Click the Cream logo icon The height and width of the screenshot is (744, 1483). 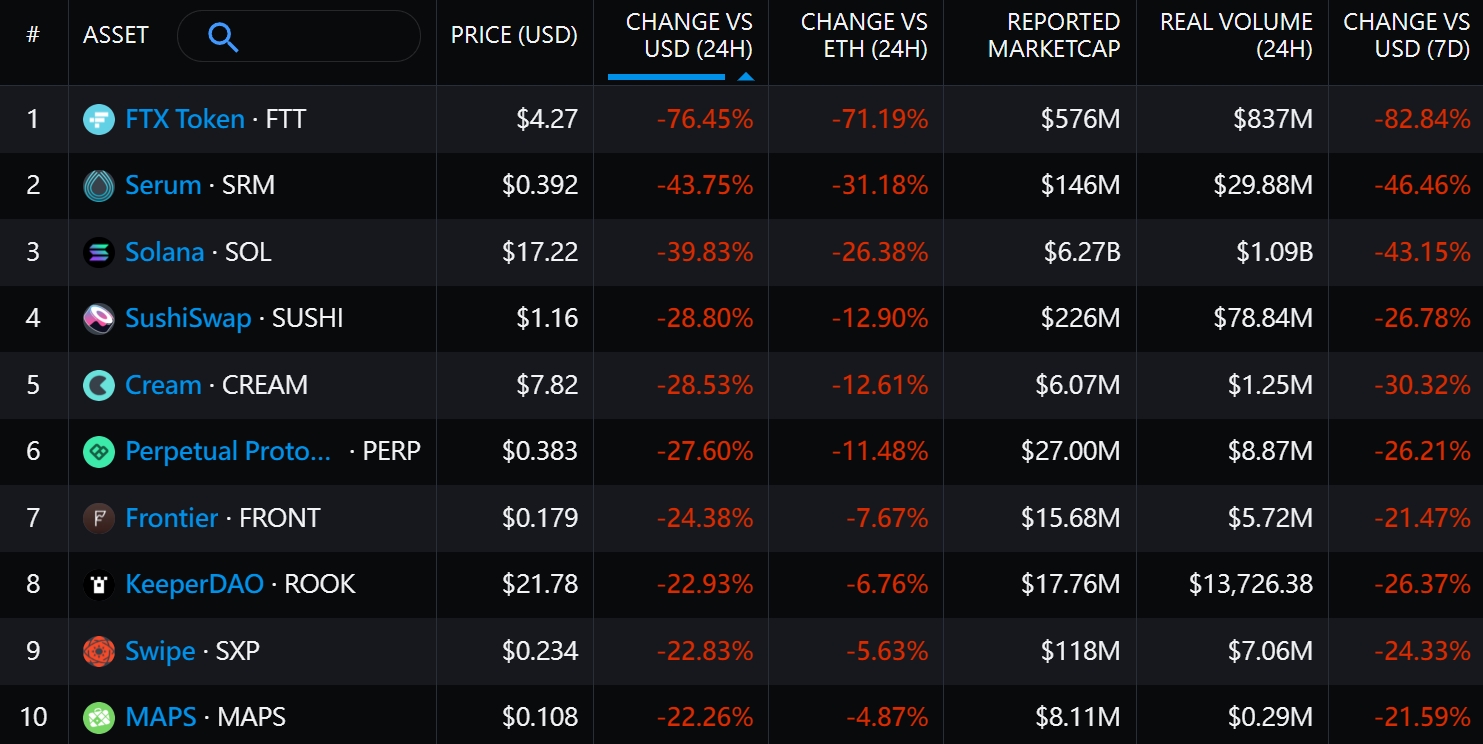tap(99, 385)
